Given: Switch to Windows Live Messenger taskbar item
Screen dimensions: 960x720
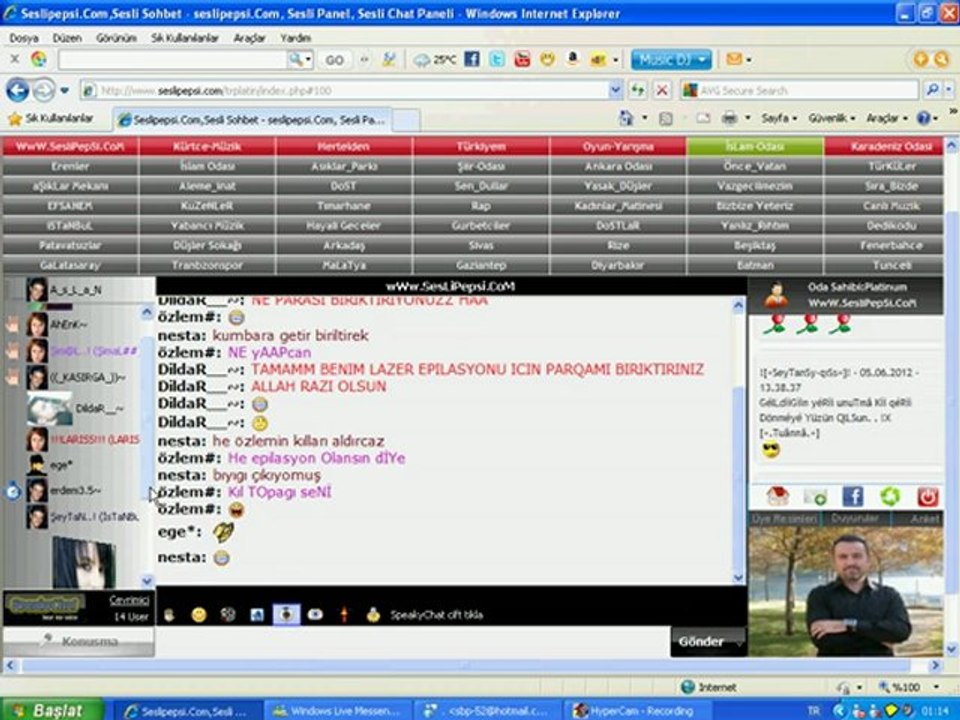Looking at the screenshot, I should pyautogui.click(x=337, y=711).
